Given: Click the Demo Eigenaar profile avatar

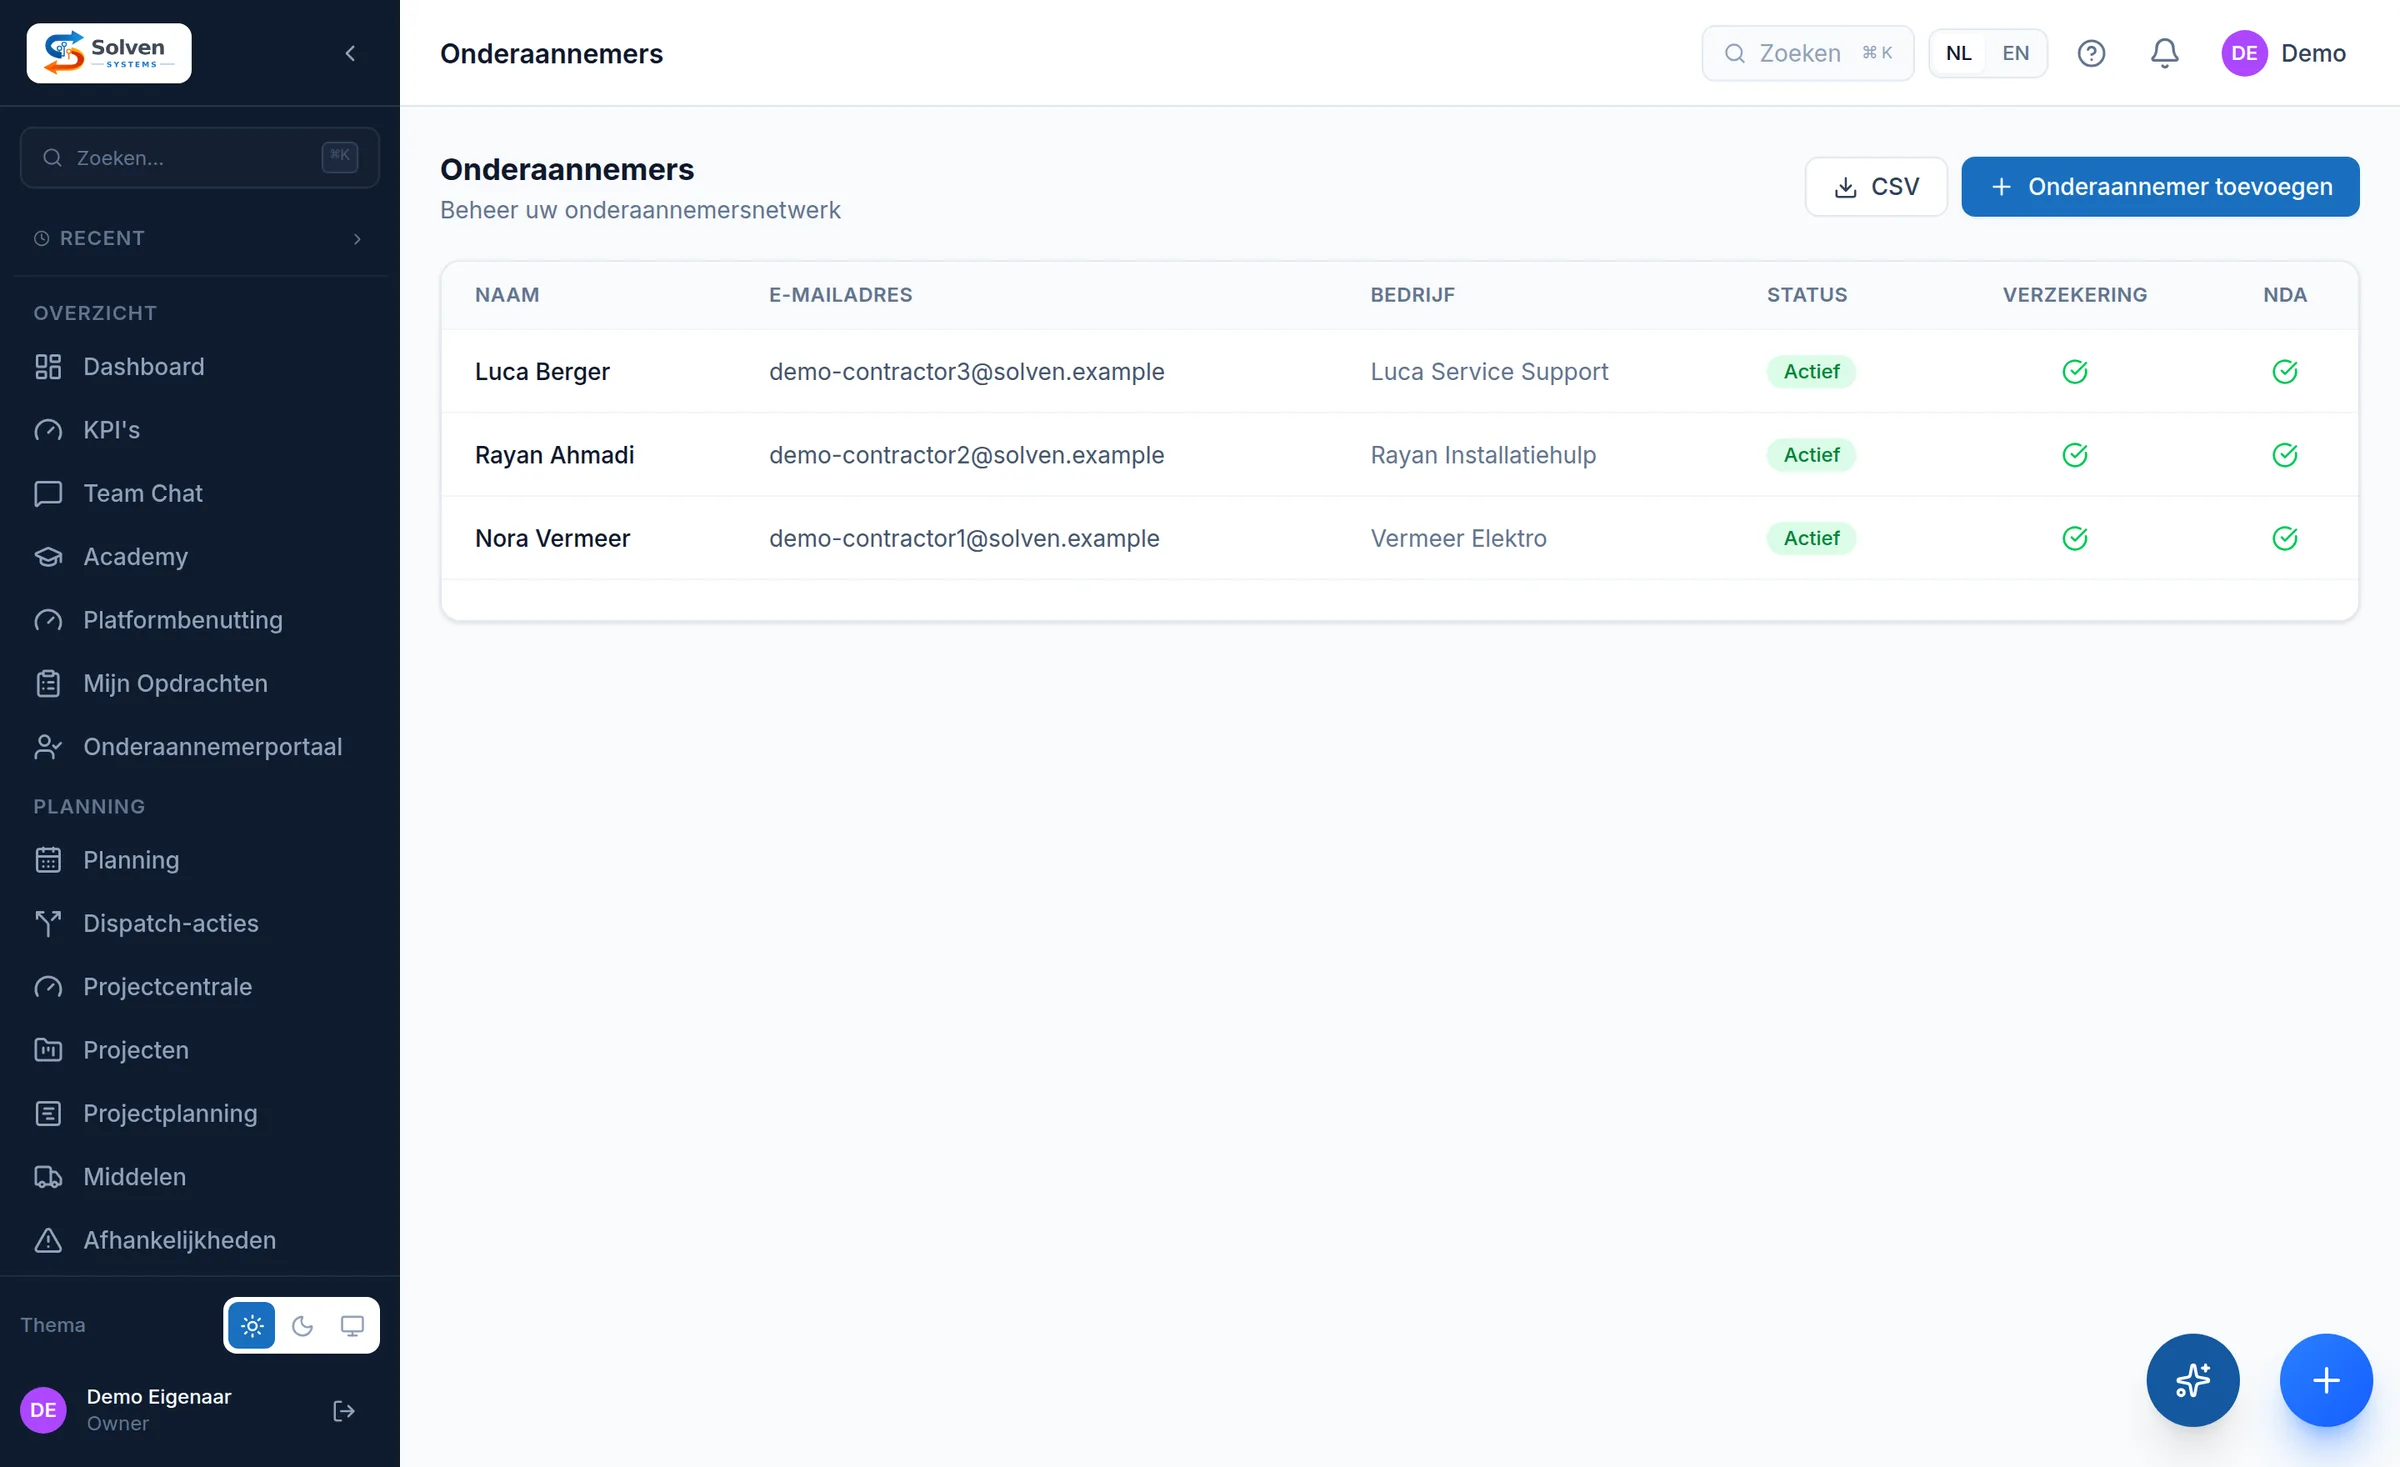Looking at the screenshot, I should tap(43, 1410).
